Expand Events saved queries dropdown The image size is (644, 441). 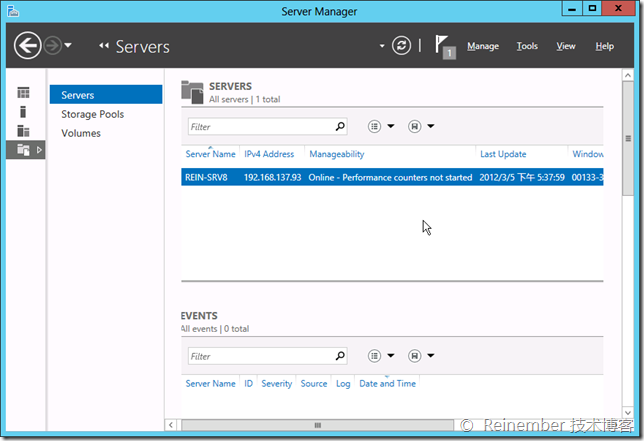(421, 356)
